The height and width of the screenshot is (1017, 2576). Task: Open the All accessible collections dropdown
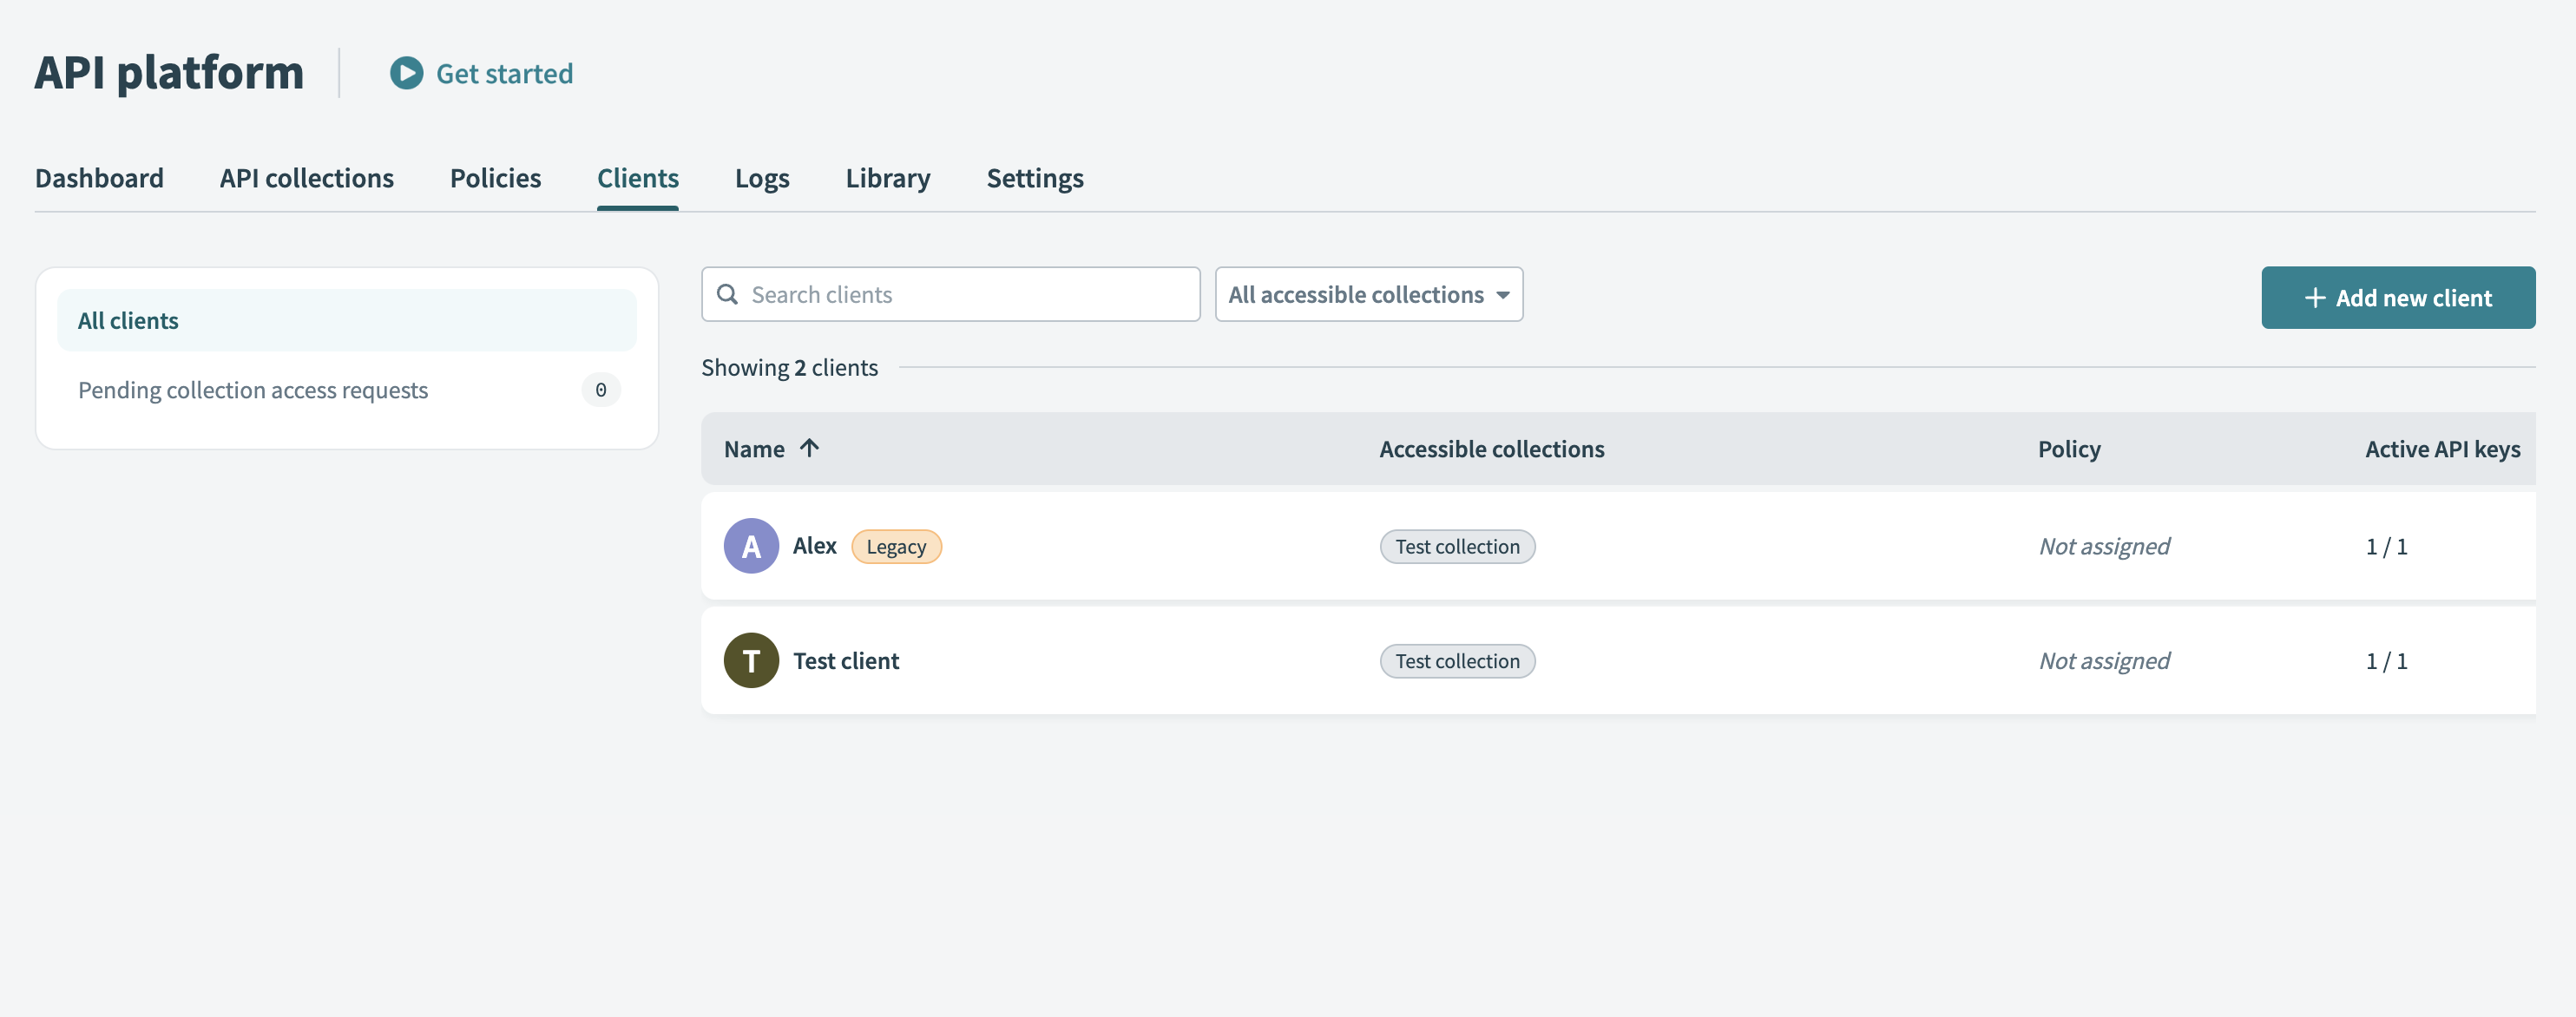[x=1368, y=294]
